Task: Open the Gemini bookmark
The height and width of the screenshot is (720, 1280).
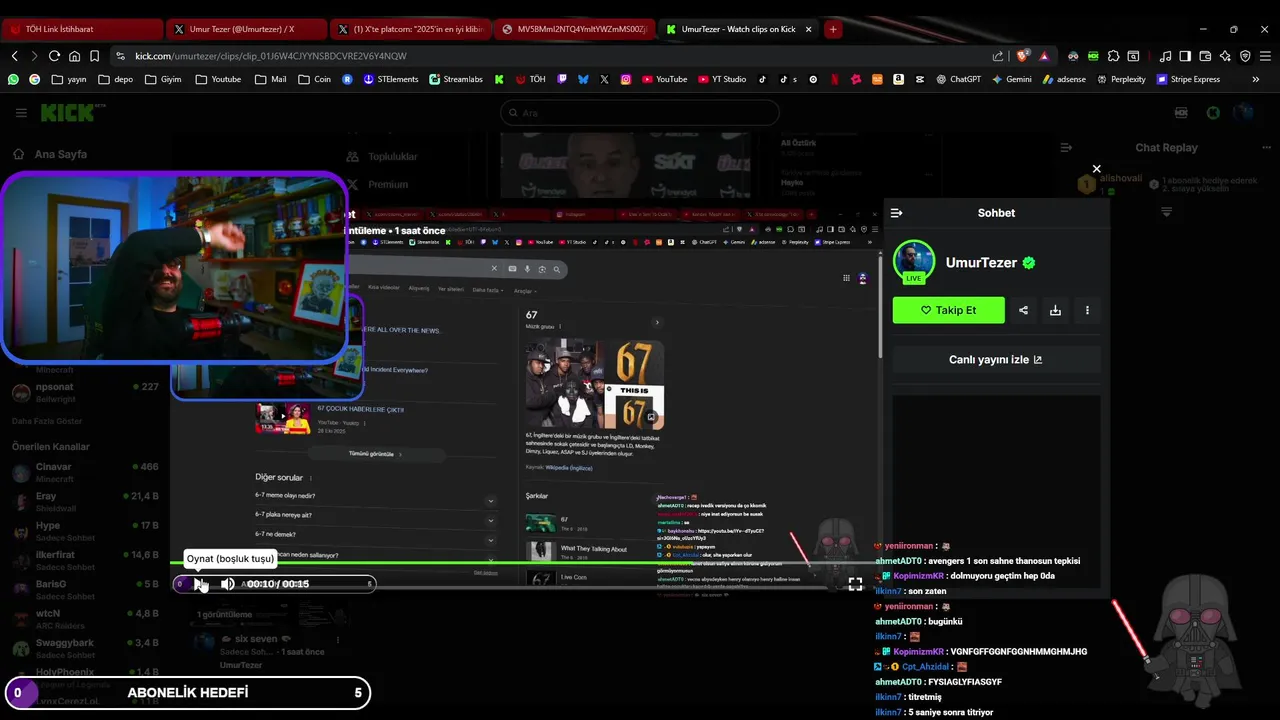Action: pos(1011,79)
